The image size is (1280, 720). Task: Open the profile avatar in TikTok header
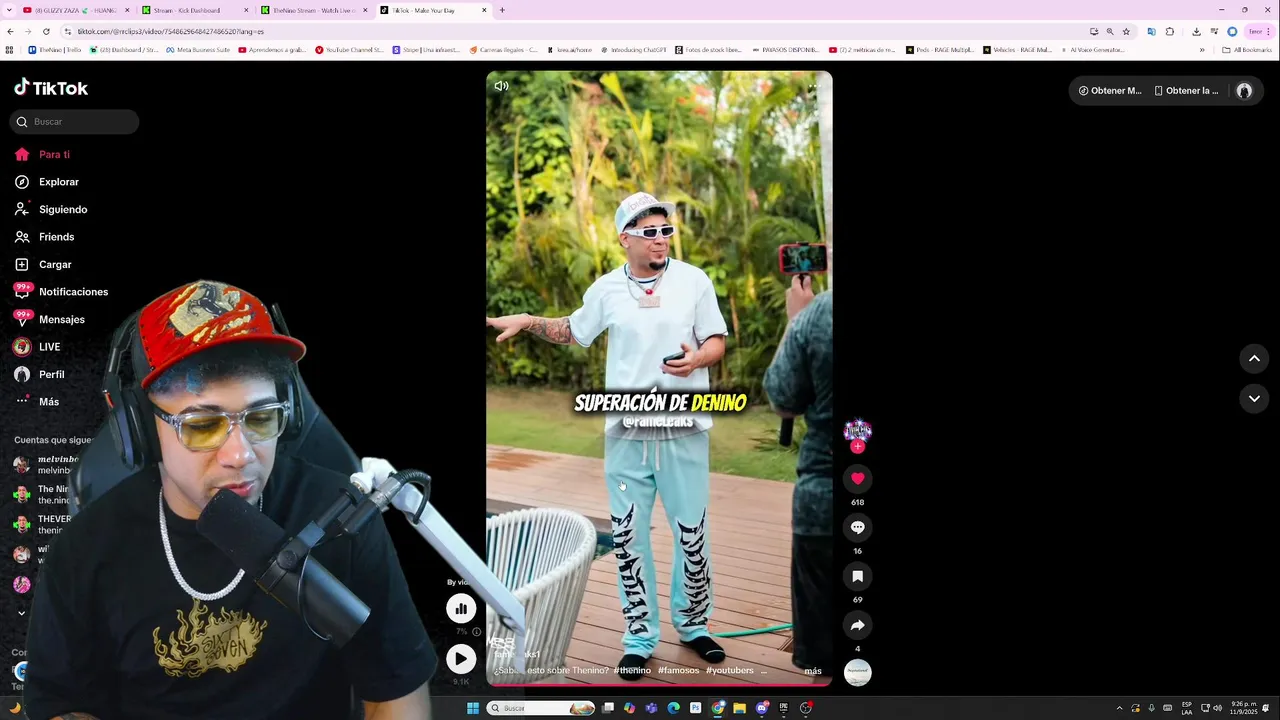pos(1244,91)
